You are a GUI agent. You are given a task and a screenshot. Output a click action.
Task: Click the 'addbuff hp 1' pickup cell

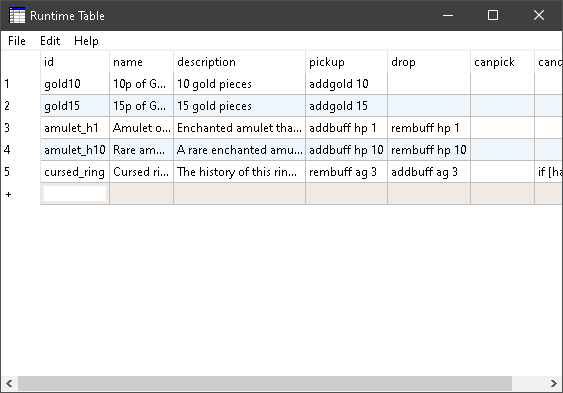tap(346, 128)
